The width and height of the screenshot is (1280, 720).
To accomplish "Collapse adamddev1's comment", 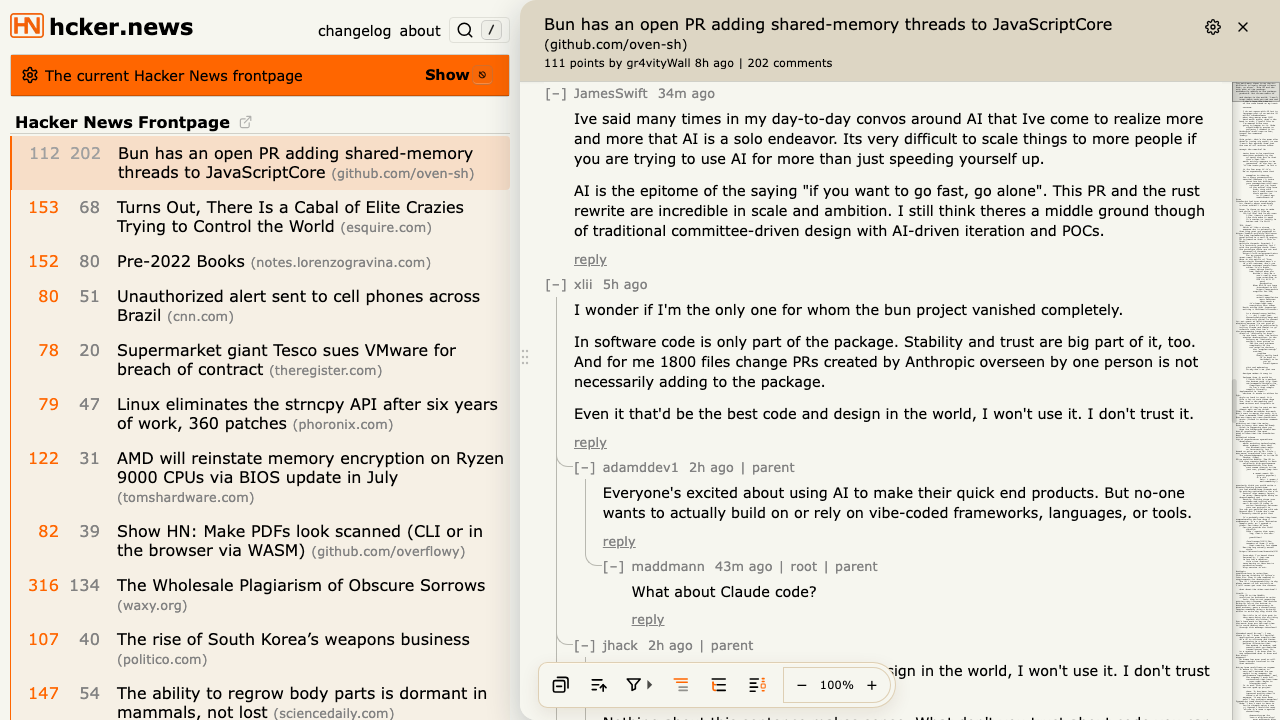I will click(x=585, y=468).
